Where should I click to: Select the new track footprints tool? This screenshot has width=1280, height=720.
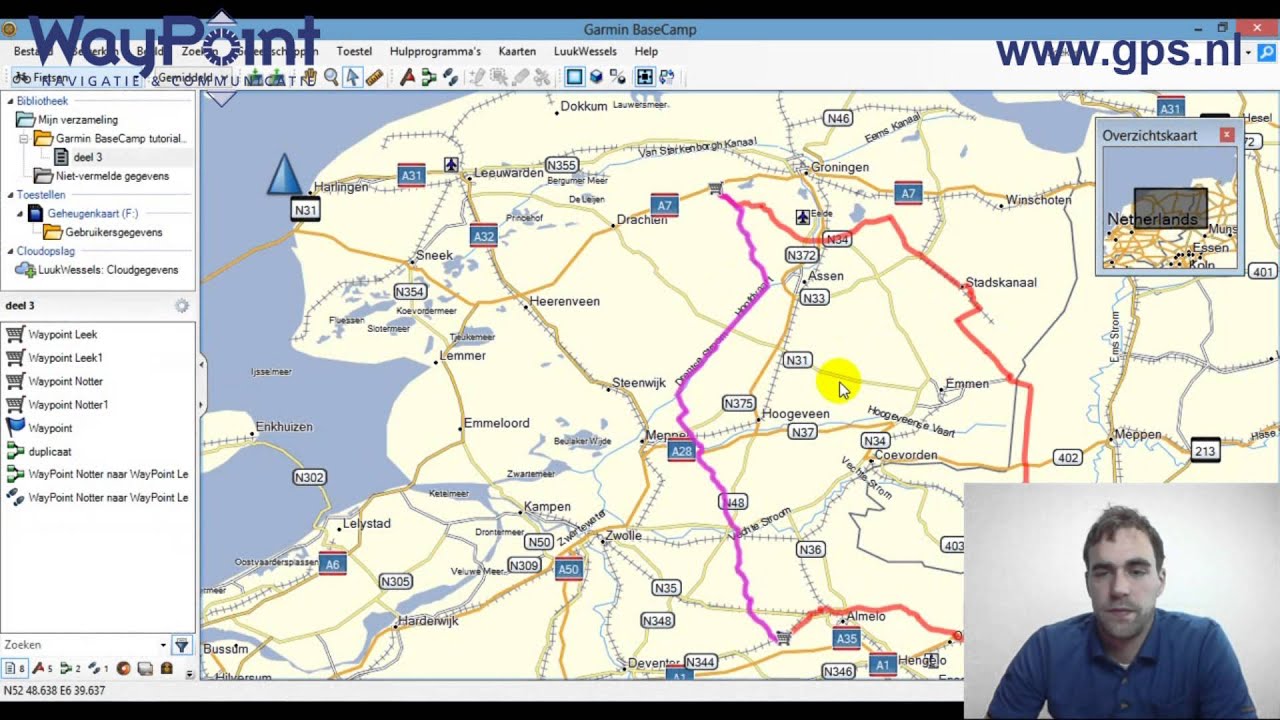coord(450,77)
